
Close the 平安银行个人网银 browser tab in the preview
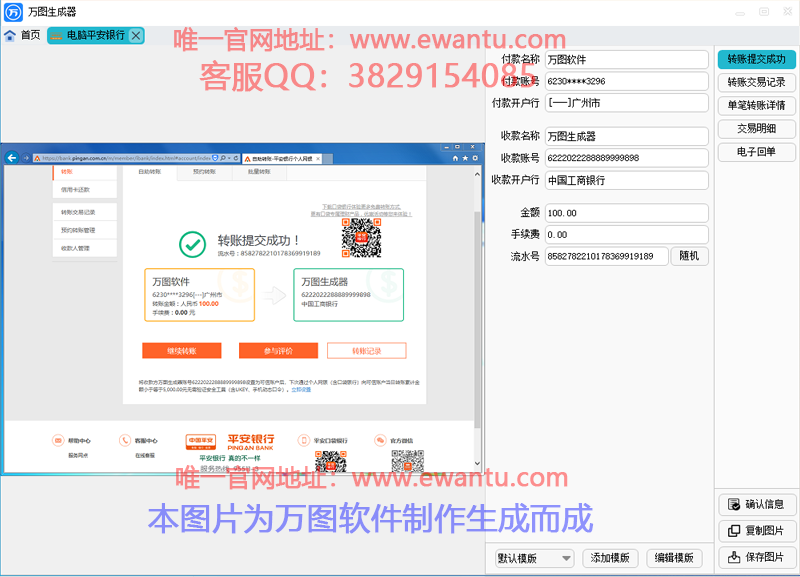pos(318,159)
